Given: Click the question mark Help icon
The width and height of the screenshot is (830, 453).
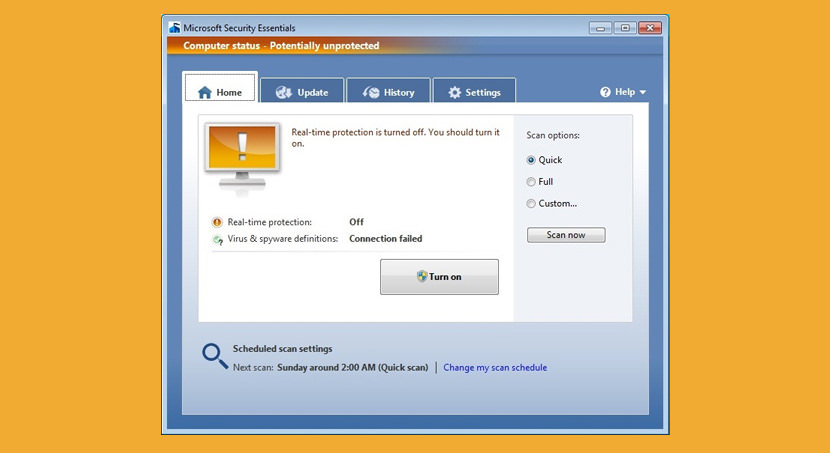Looking at the screenshot, I should click(606, 92).
